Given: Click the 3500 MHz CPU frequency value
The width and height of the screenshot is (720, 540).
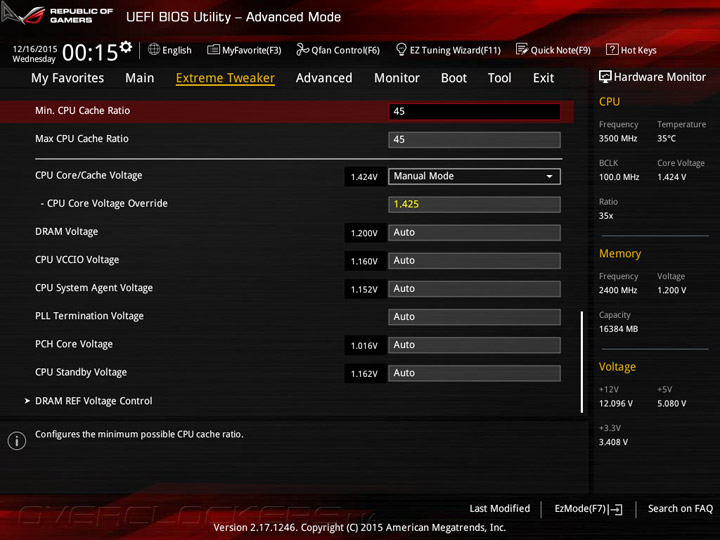Looking at the screenshot, I should pos(618,138).
